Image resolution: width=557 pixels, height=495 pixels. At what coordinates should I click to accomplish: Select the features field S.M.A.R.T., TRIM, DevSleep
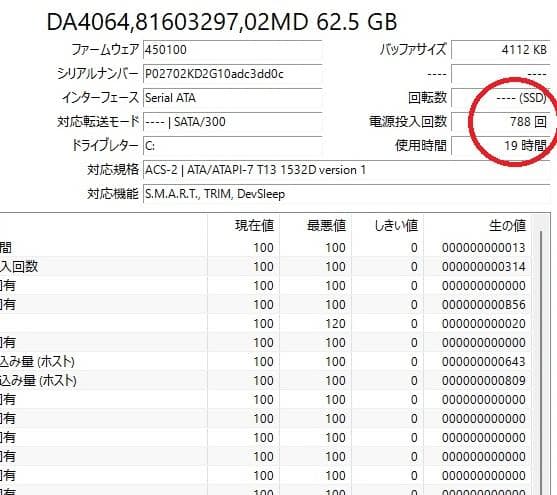tap(346, 194)
